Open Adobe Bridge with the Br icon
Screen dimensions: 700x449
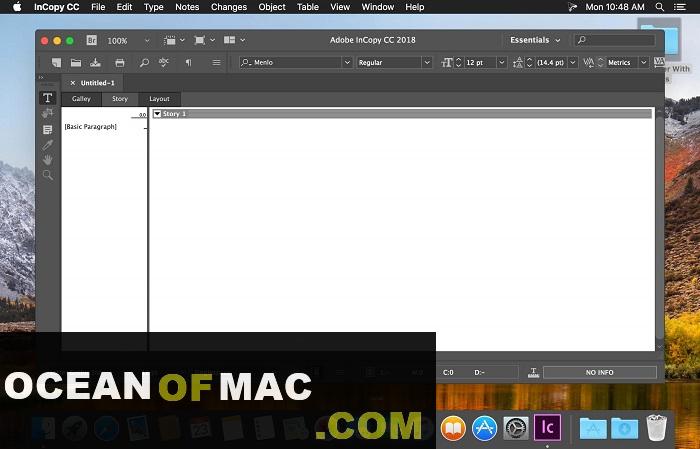(x=92, y=40)
